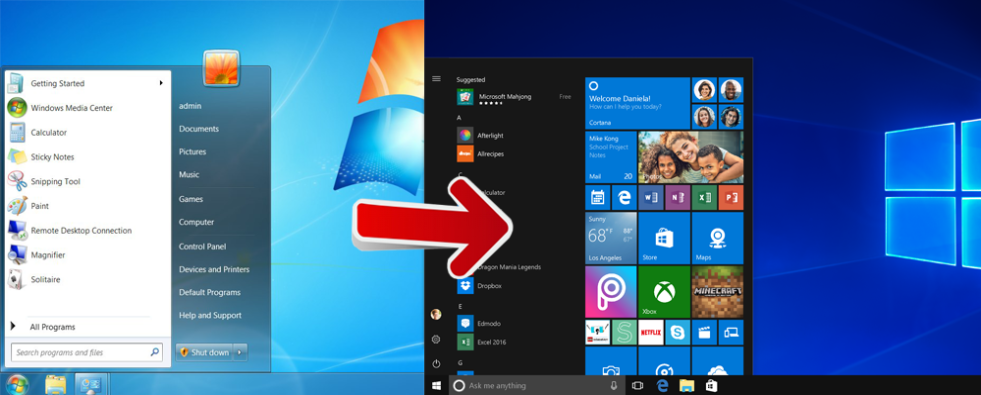
Task: Open the Mail tile
Action: (611, 156)
